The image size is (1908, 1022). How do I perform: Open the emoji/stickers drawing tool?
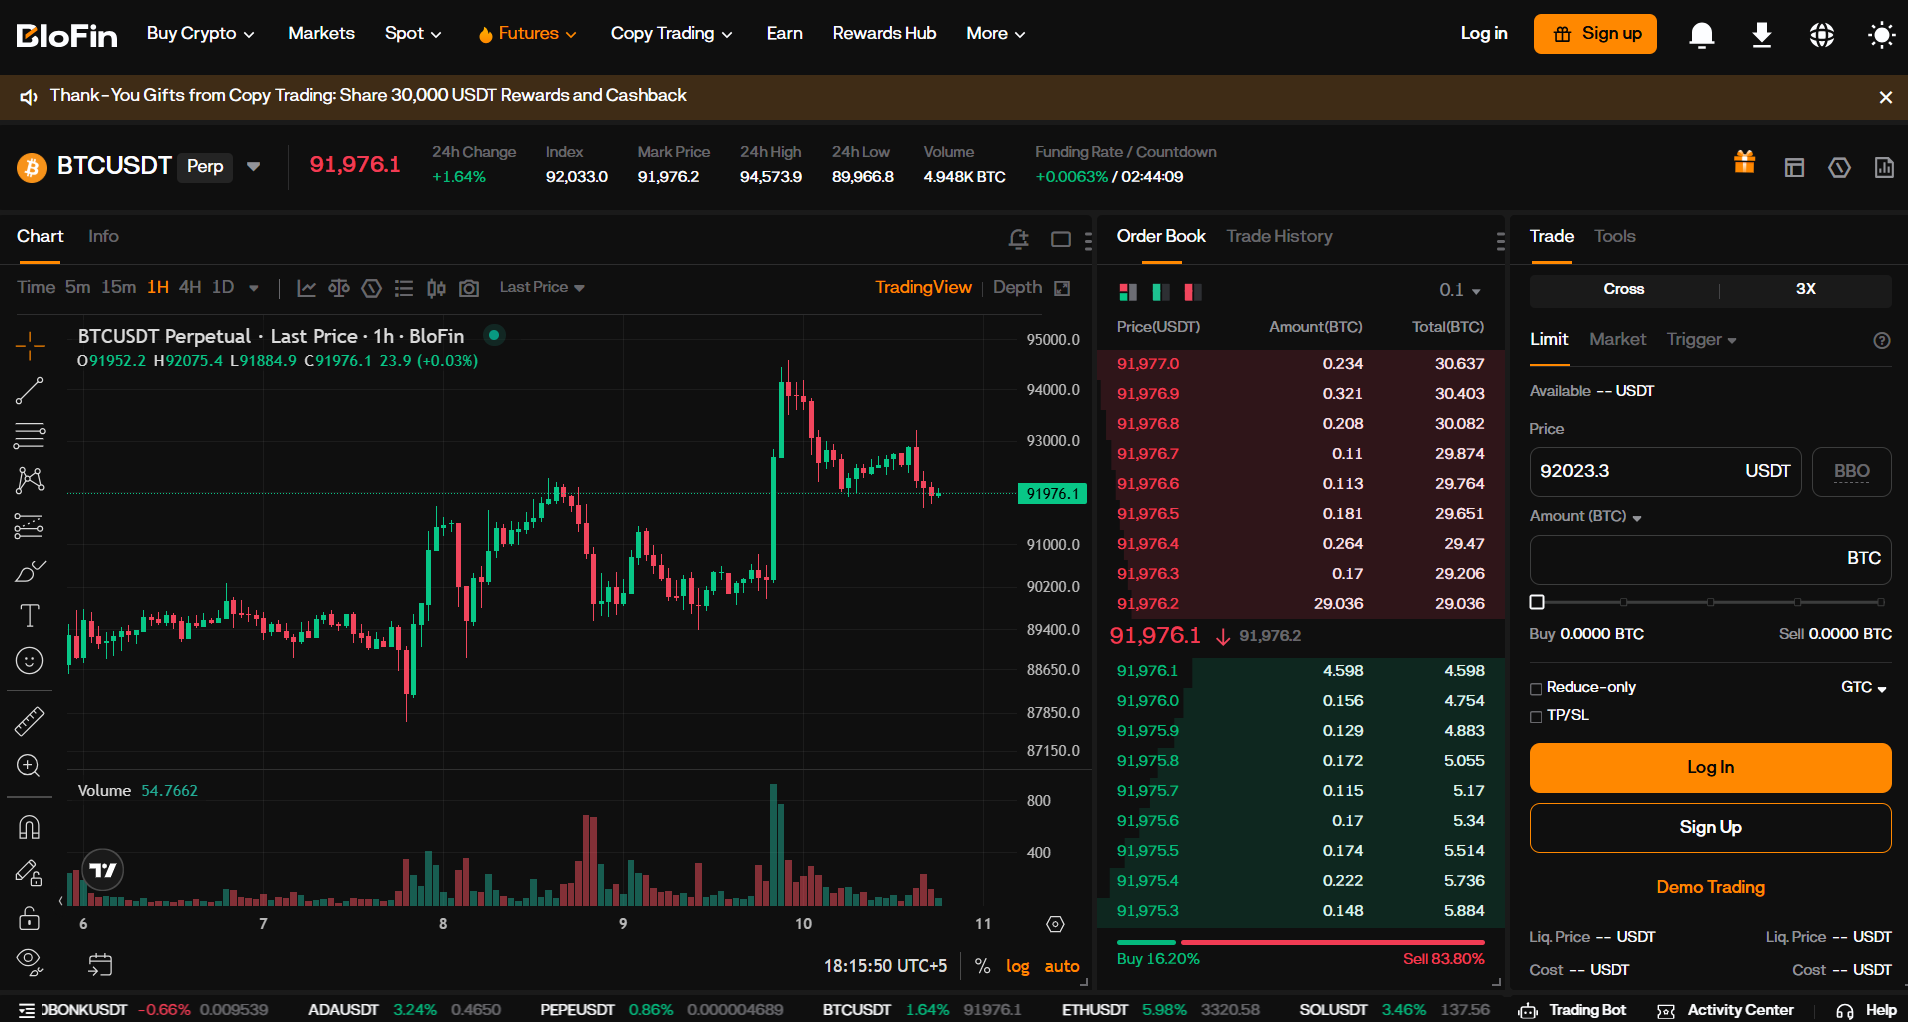30,660
